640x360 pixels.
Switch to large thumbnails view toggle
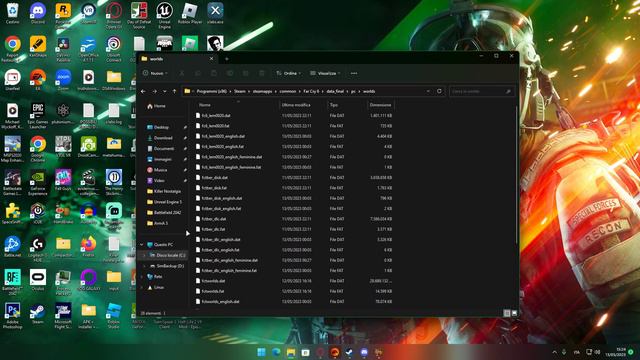tap(514, 313)
